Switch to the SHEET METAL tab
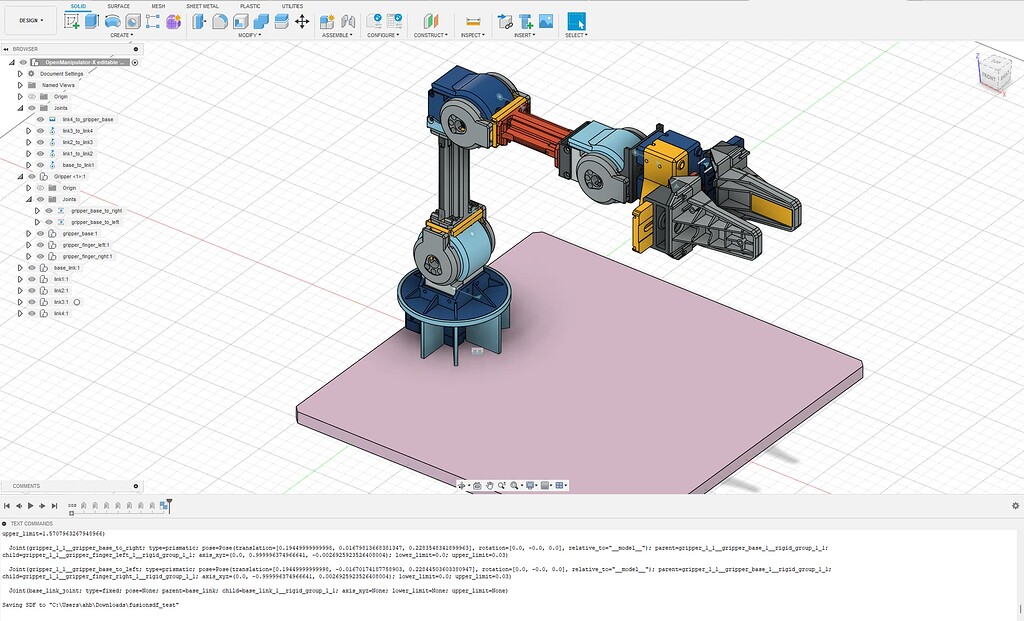Viewport: 1024px width, 621px height. tap(203, 7)
